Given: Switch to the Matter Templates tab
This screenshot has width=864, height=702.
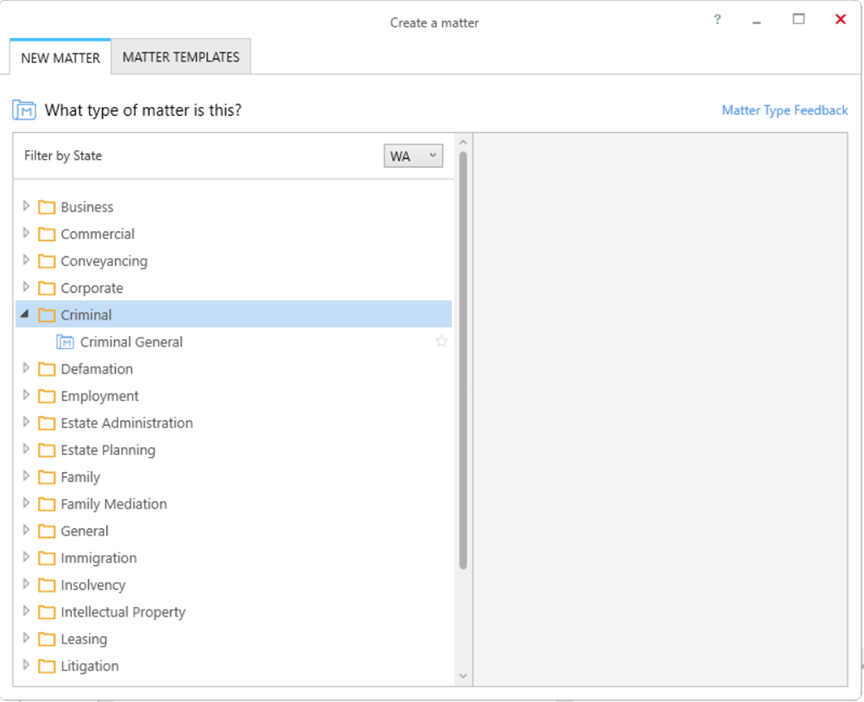Looking at the screenshot, I should click(x=181, y=57).
